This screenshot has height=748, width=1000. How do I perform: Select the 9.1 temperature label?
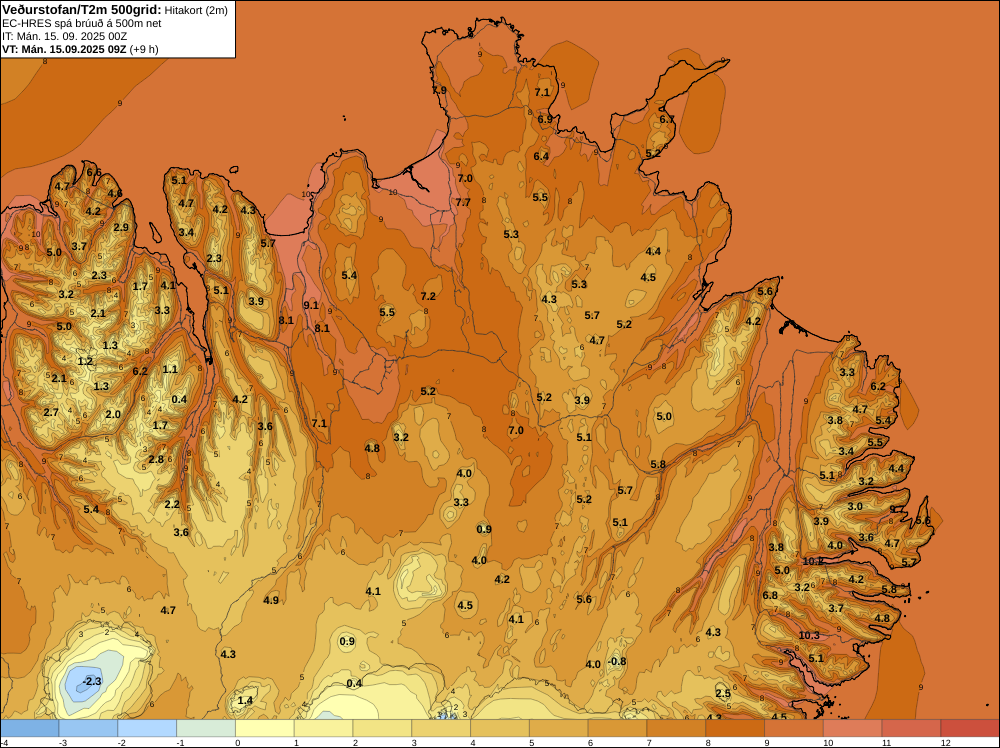pos(311,305)
